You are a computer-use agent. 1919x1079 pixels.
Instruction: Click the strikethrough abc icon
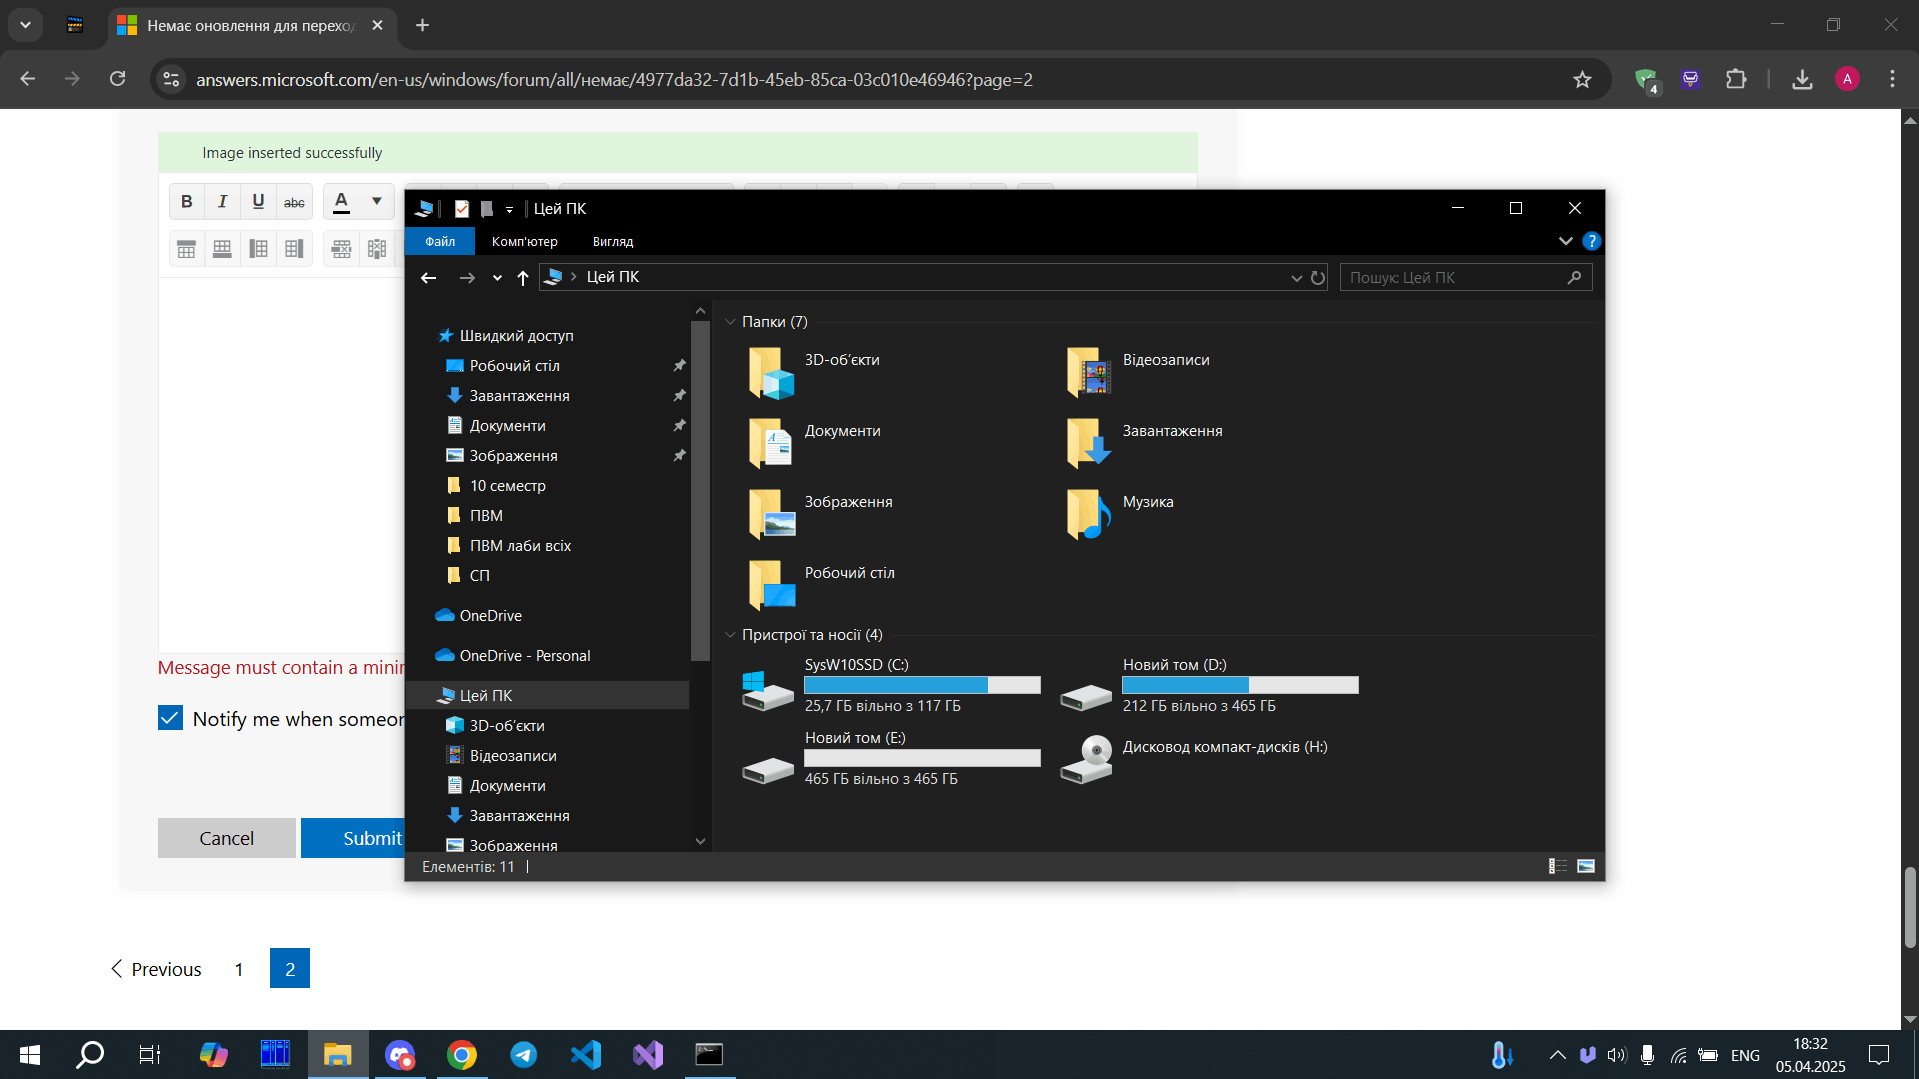pos(294,201)
